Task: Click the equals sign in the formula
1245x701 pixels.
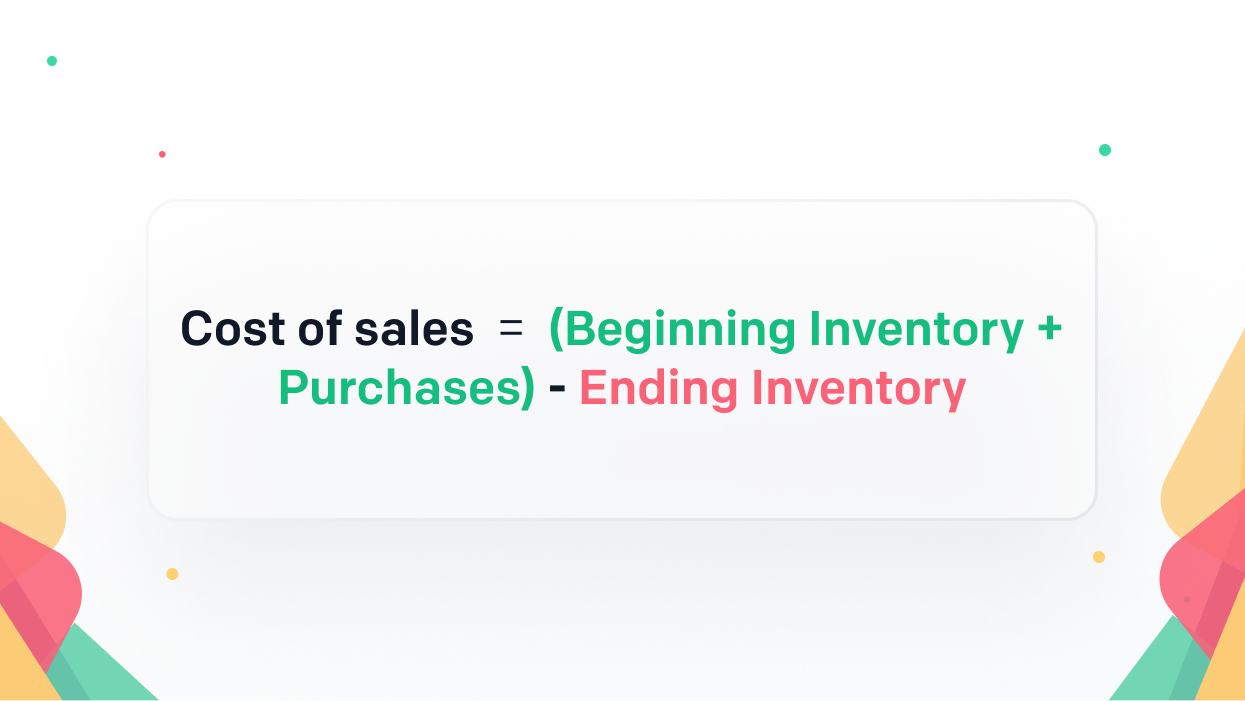Action: click(511, 329)
